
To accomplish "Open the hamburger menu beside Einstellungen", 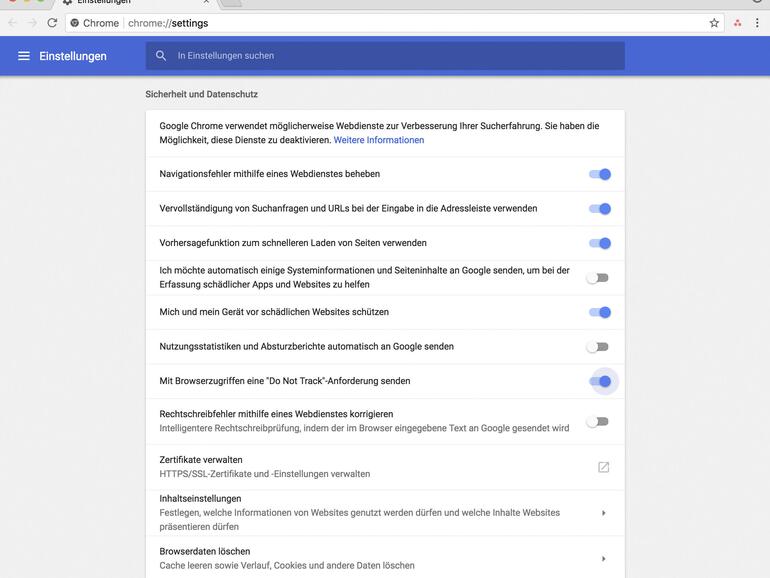I will (x=24, y=56).
